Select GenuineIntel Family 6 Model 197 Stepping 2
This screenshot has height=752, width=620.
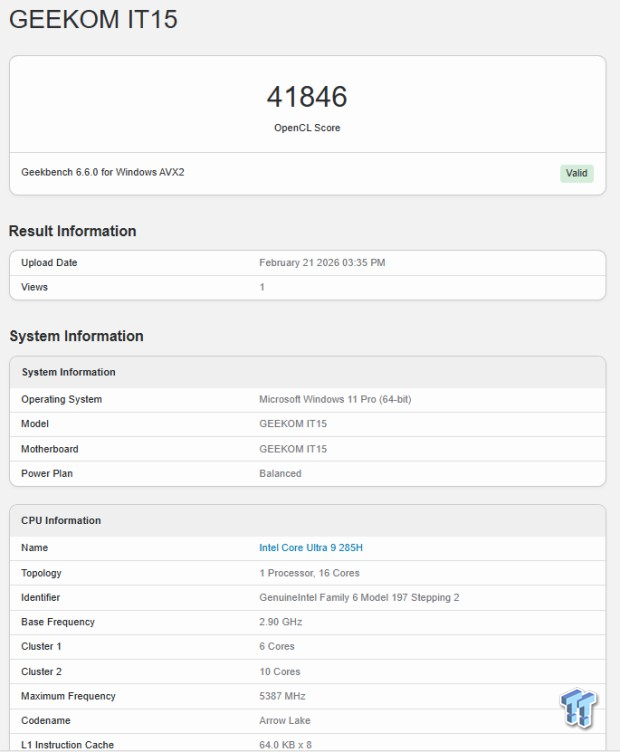(x=359, y=598)
